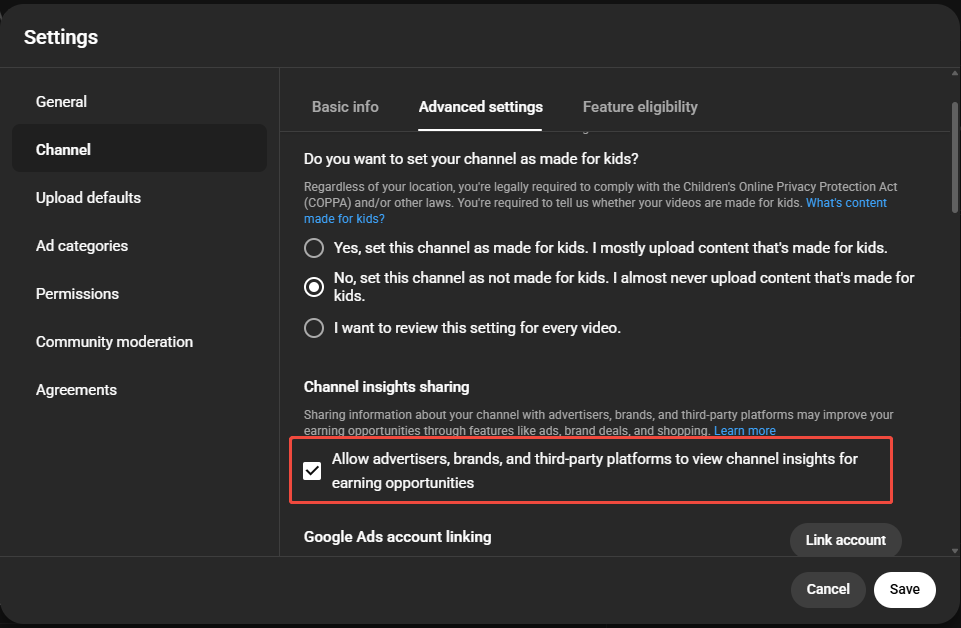The height and width of the screenshot is (628, 961).
Task: Open the Permissions settings section
Action: [x=77, y=293]
